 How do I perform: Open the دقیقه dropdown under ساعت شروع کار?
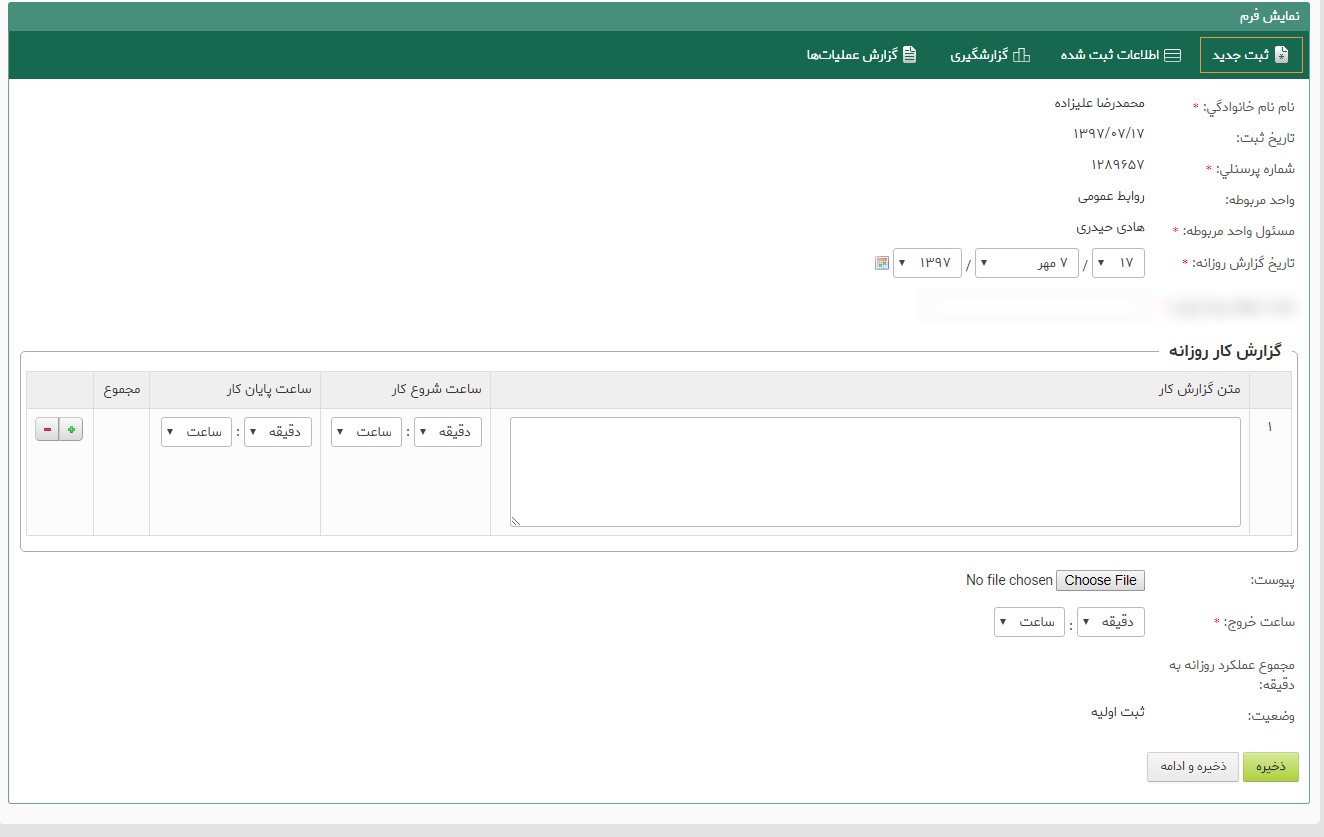(447, 432)
